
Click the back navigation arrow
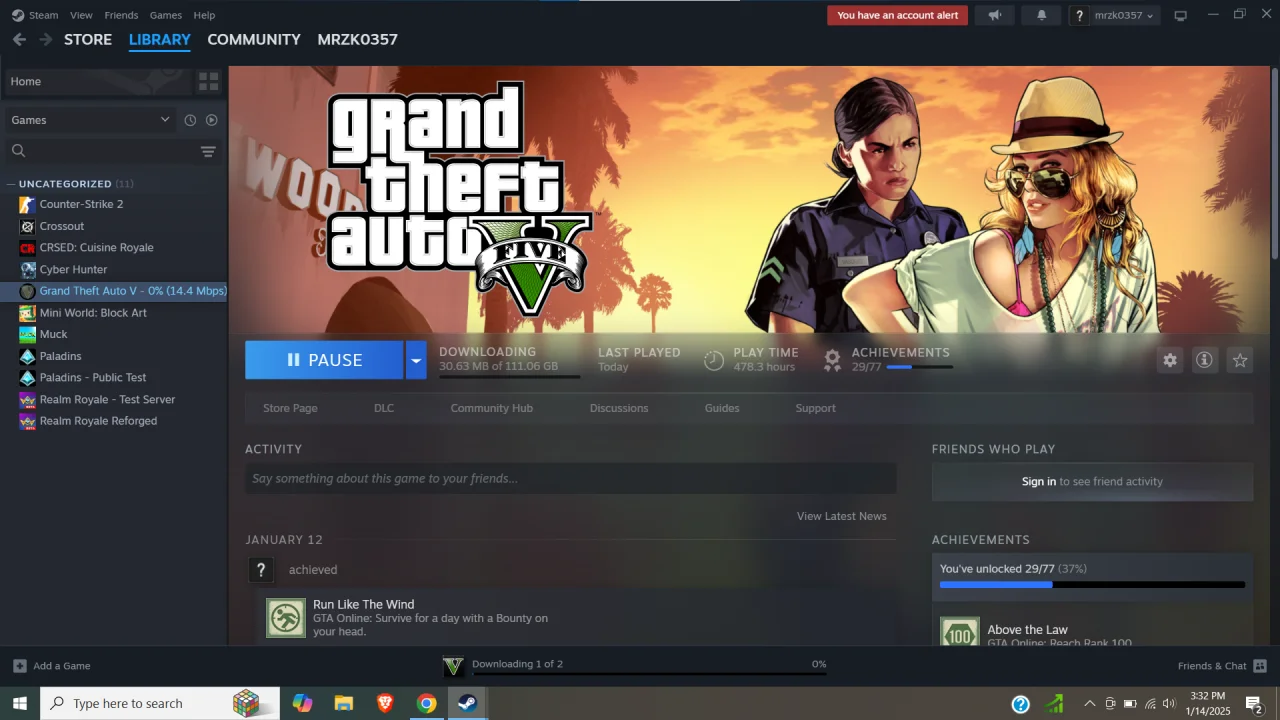(19, 39)
